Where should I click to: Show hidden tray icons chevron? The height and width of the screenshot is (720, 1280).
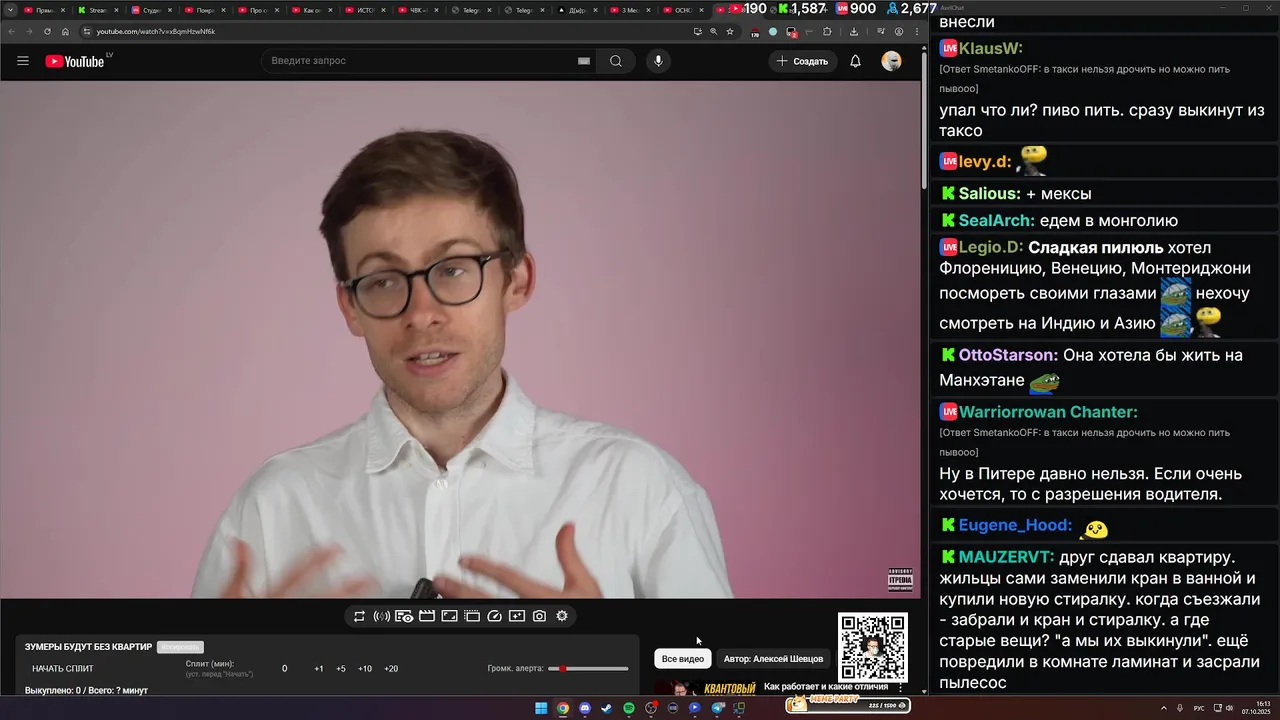tap(1164, 708)
